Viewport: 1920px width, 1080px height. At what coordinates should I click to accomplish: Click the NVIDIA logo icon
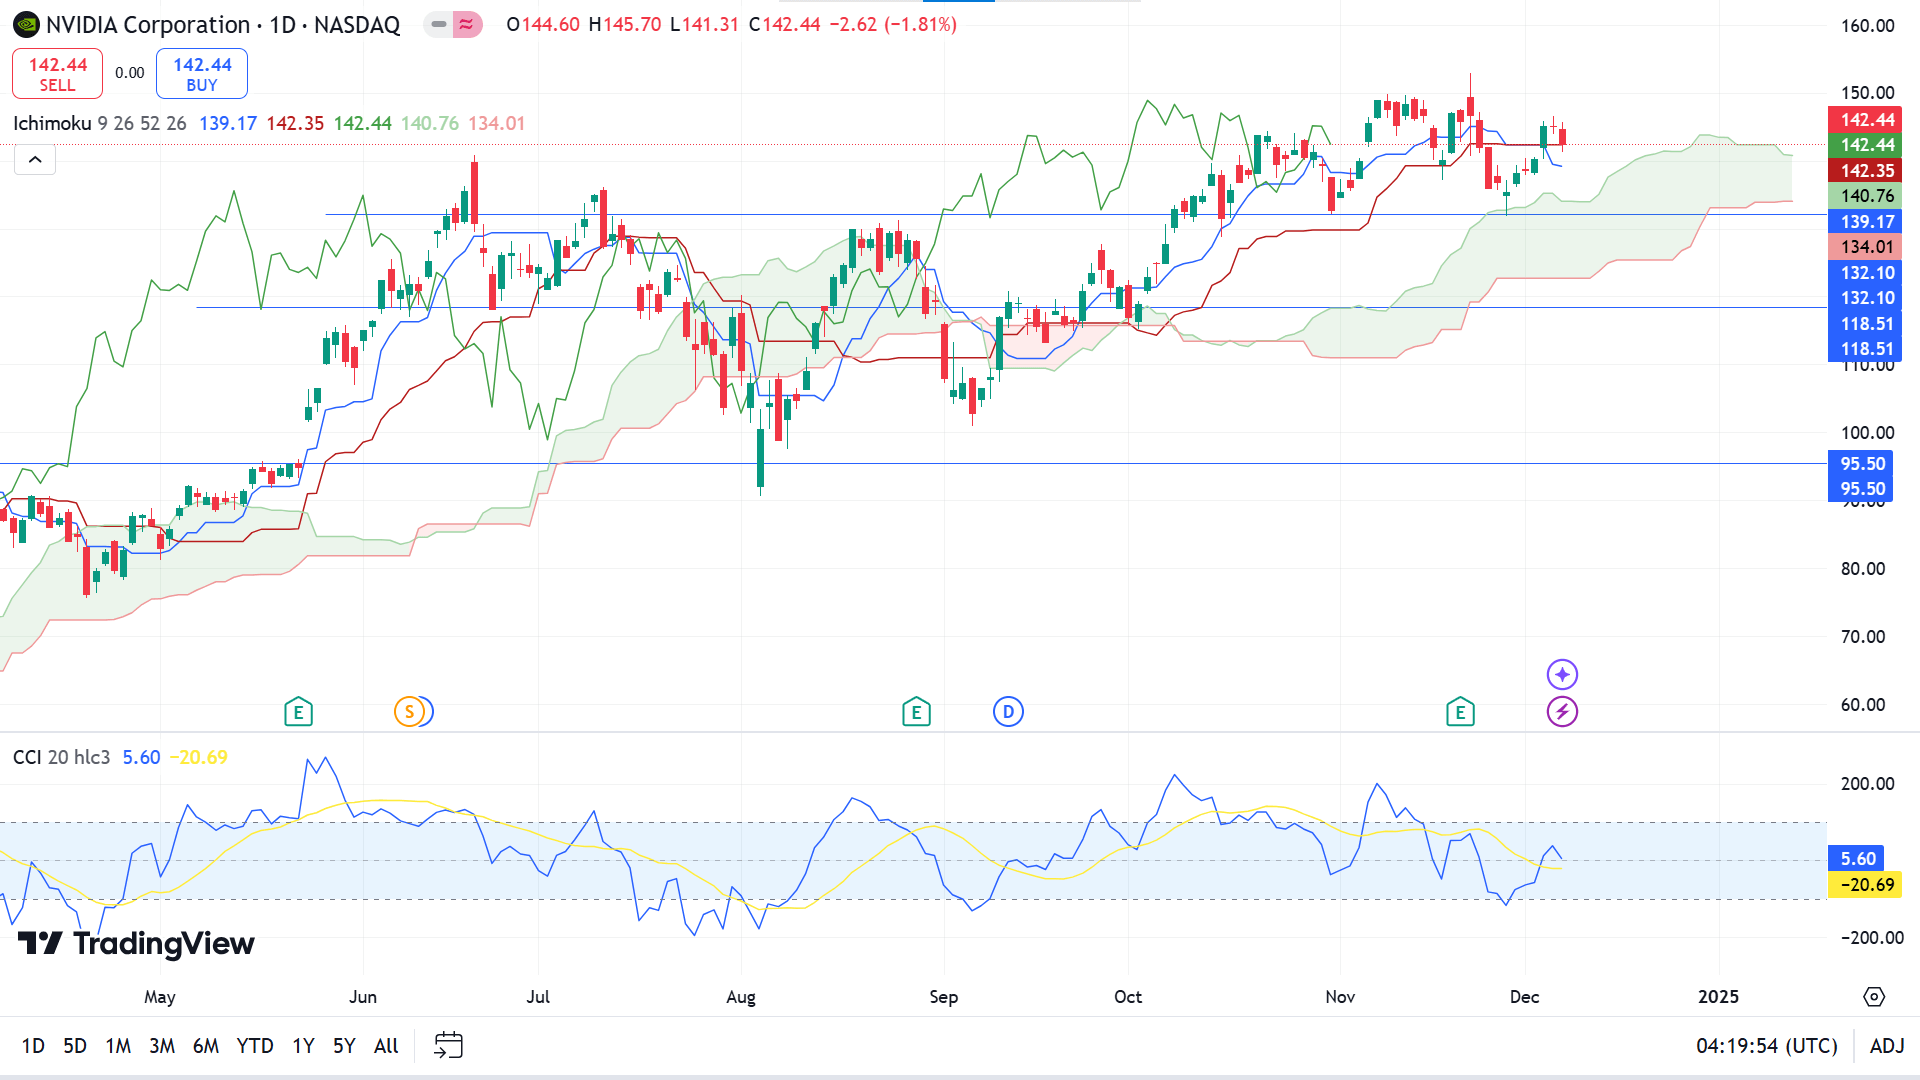pos(27,24)
